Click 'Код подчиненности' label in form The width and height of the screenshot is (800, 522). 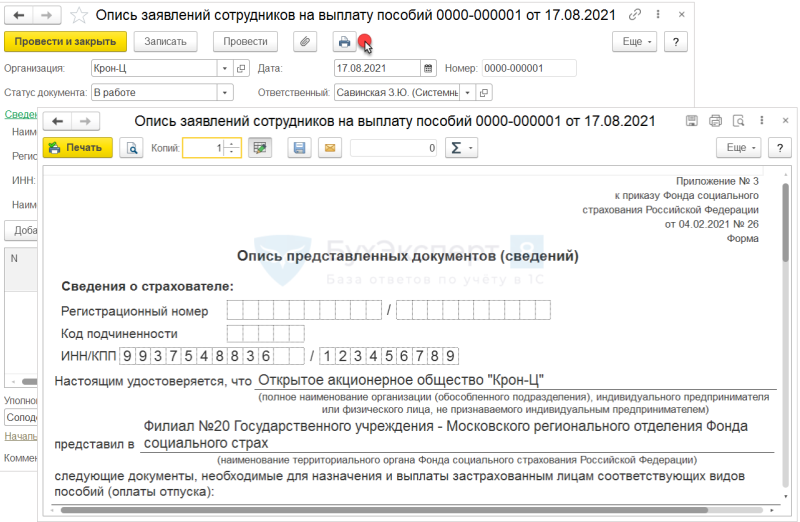pos(119,334)
